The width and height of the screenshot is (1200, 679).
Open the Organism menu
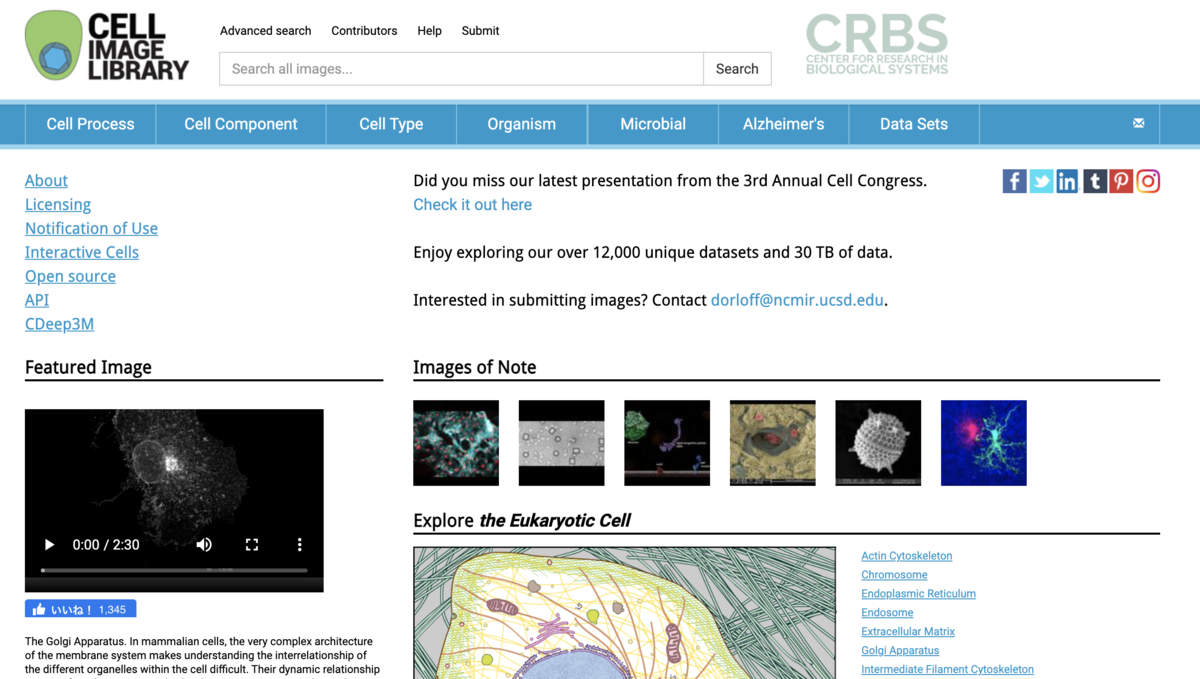pyautogui.click(x=522, y=124)
